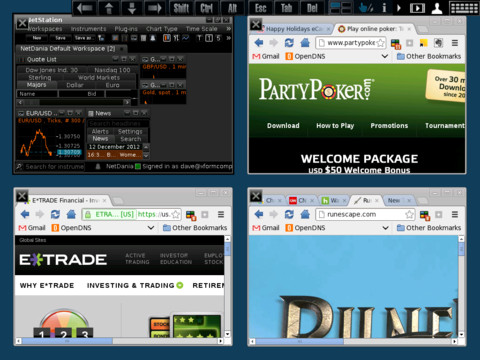Open the window layout grid icon
This screenshot has width=480, height=360.
pos(340,8)
